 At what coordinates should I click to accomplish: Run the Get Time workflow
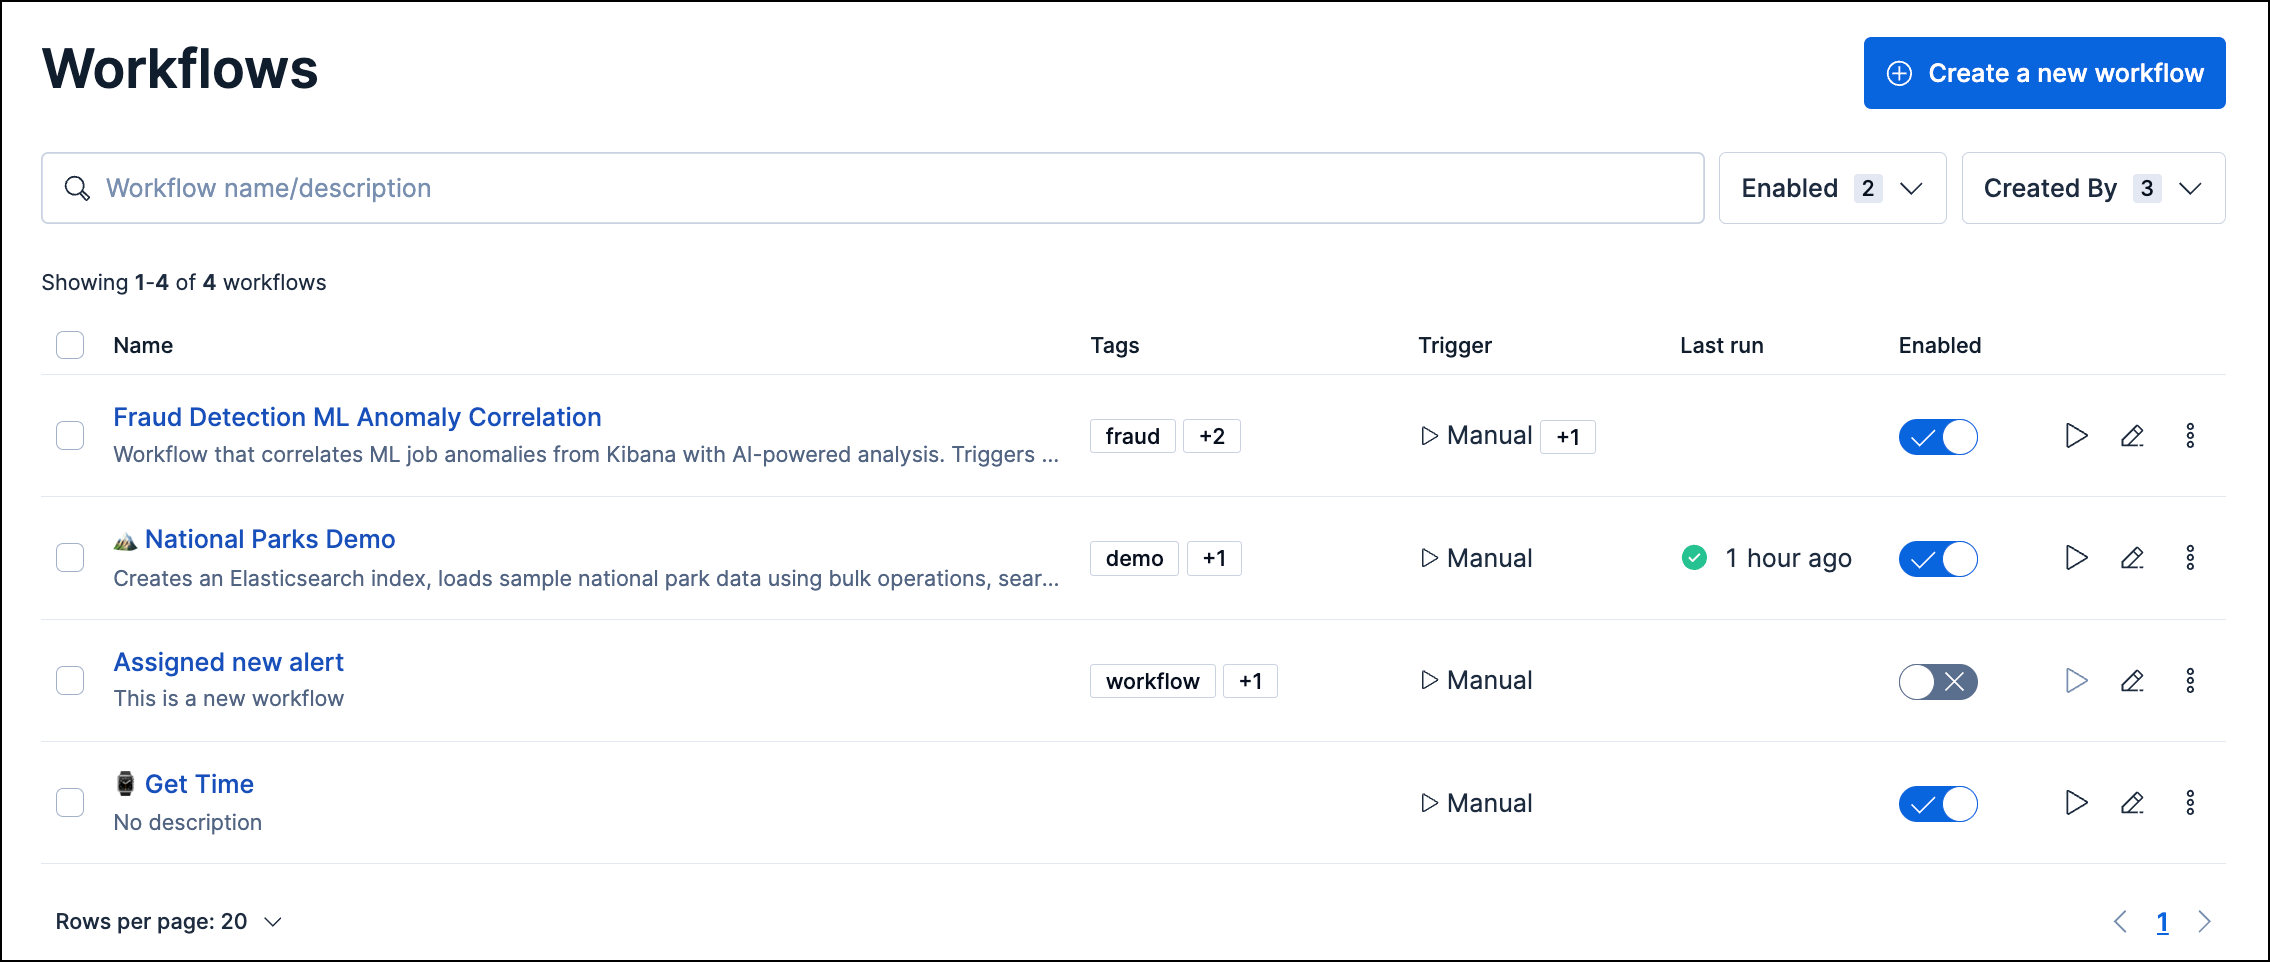[x=2076, y=803]
